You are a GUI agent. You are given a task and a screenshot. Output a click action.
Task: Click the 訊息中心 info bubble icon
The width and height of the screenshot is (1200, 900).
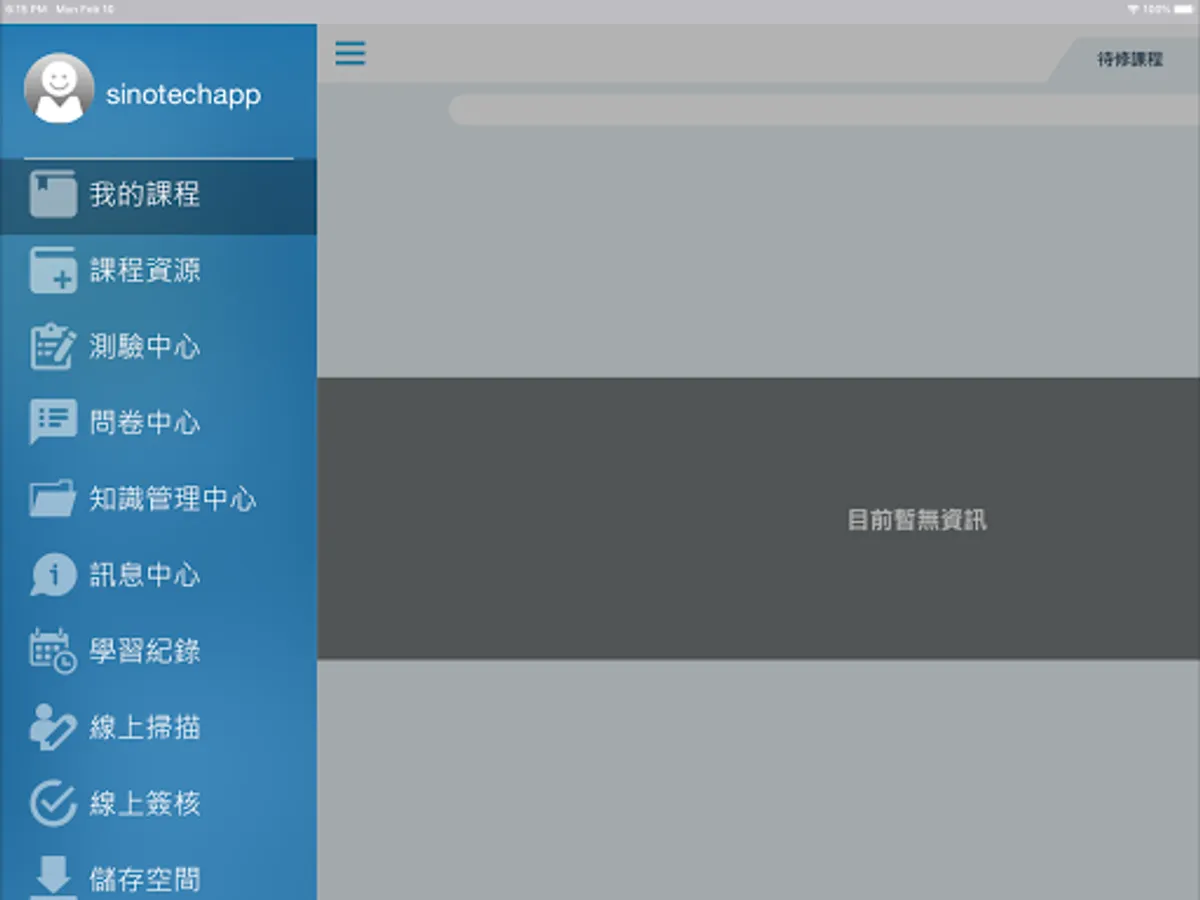point(52,574)
